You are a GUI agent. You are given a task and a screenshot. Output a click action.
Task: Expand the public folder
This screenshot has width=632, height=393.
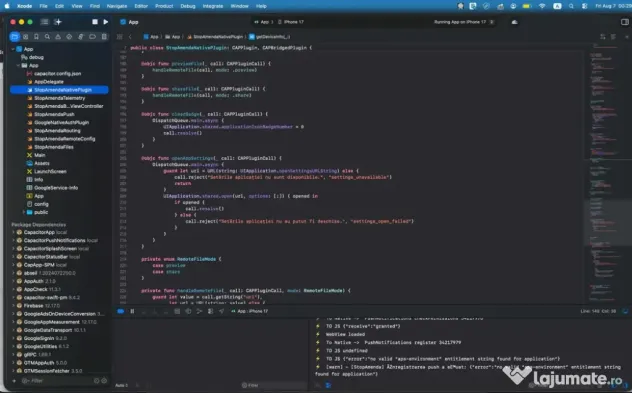point(23,212)
